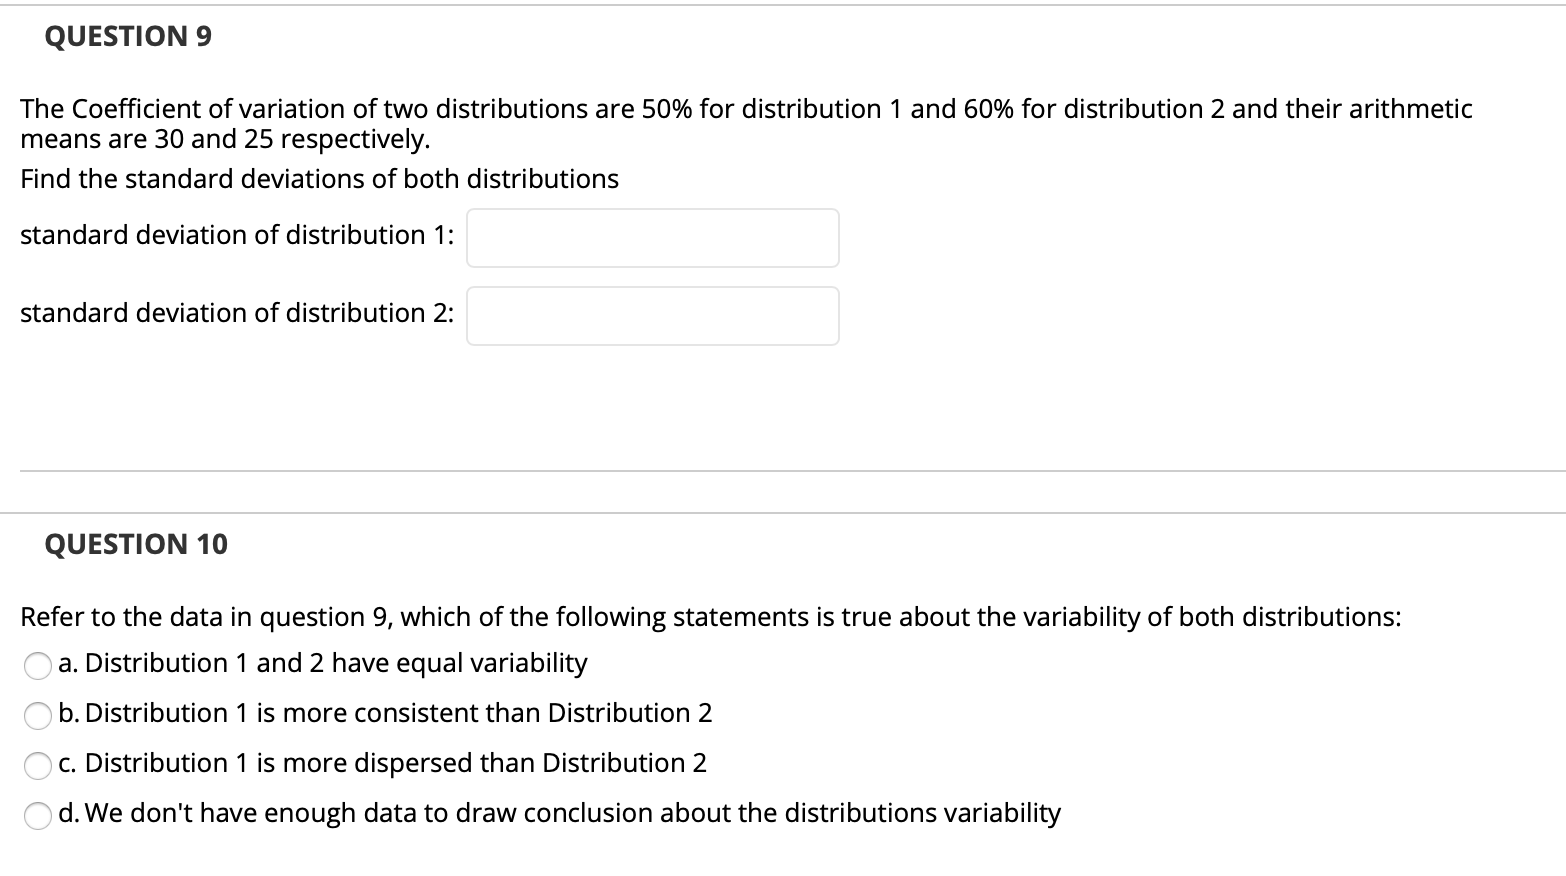Select radio button for option b
This screenshot has width=1566, height=876.
pyautogui.click(x=37, y=715)
